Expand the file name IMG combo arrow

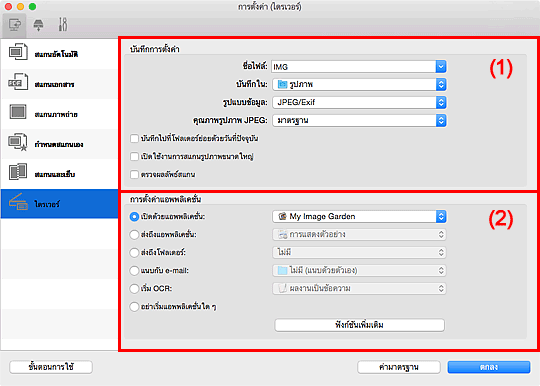441,66
